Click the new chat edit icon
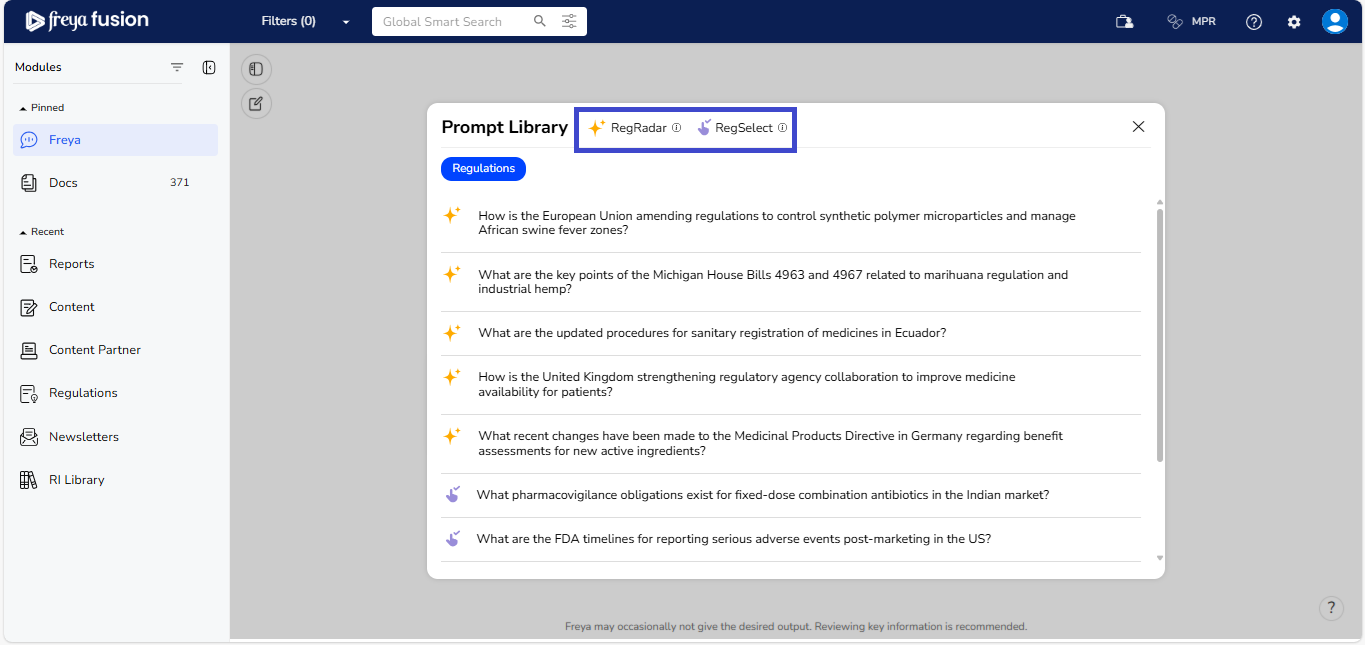The width and height of the screenshot is (1368, 645). (x=256, y=103)
